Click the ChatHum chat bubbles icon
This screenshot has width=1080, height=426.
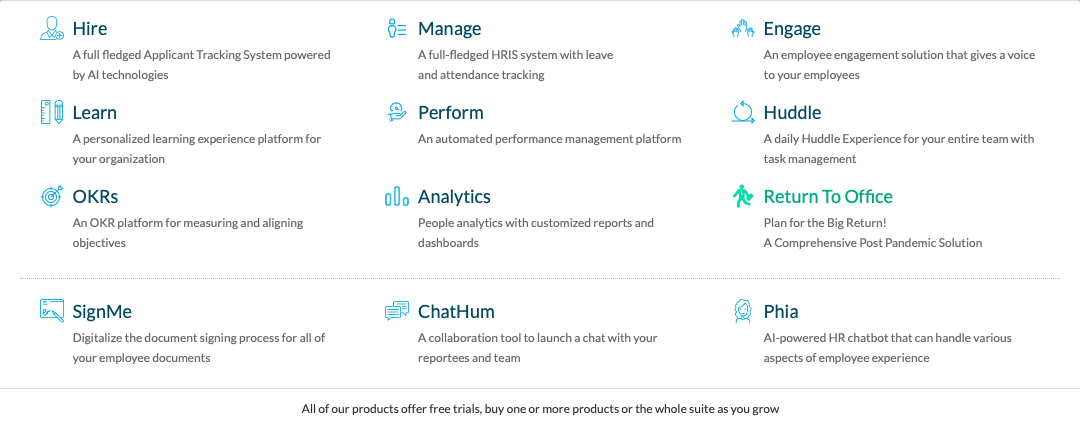coord(397,311)
